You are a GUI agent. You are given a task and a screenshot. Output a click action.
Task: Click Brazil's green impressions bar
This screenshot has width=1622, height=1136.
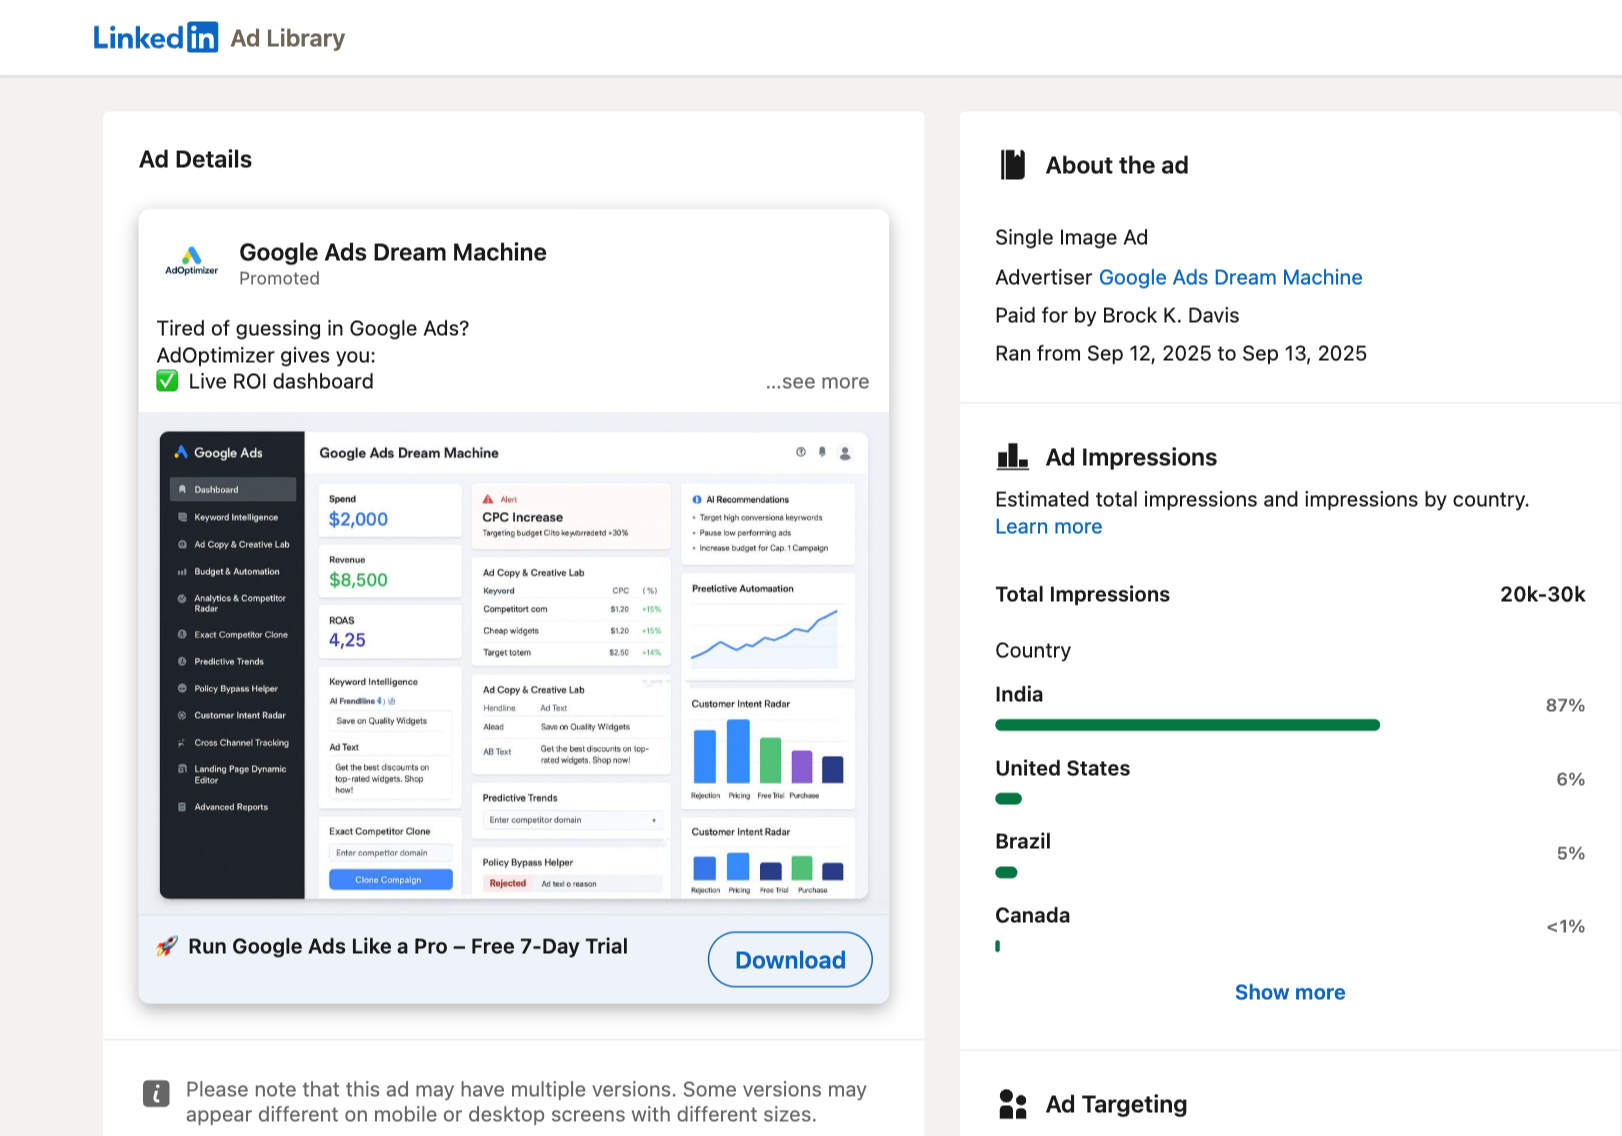[x=1006, y=872]
